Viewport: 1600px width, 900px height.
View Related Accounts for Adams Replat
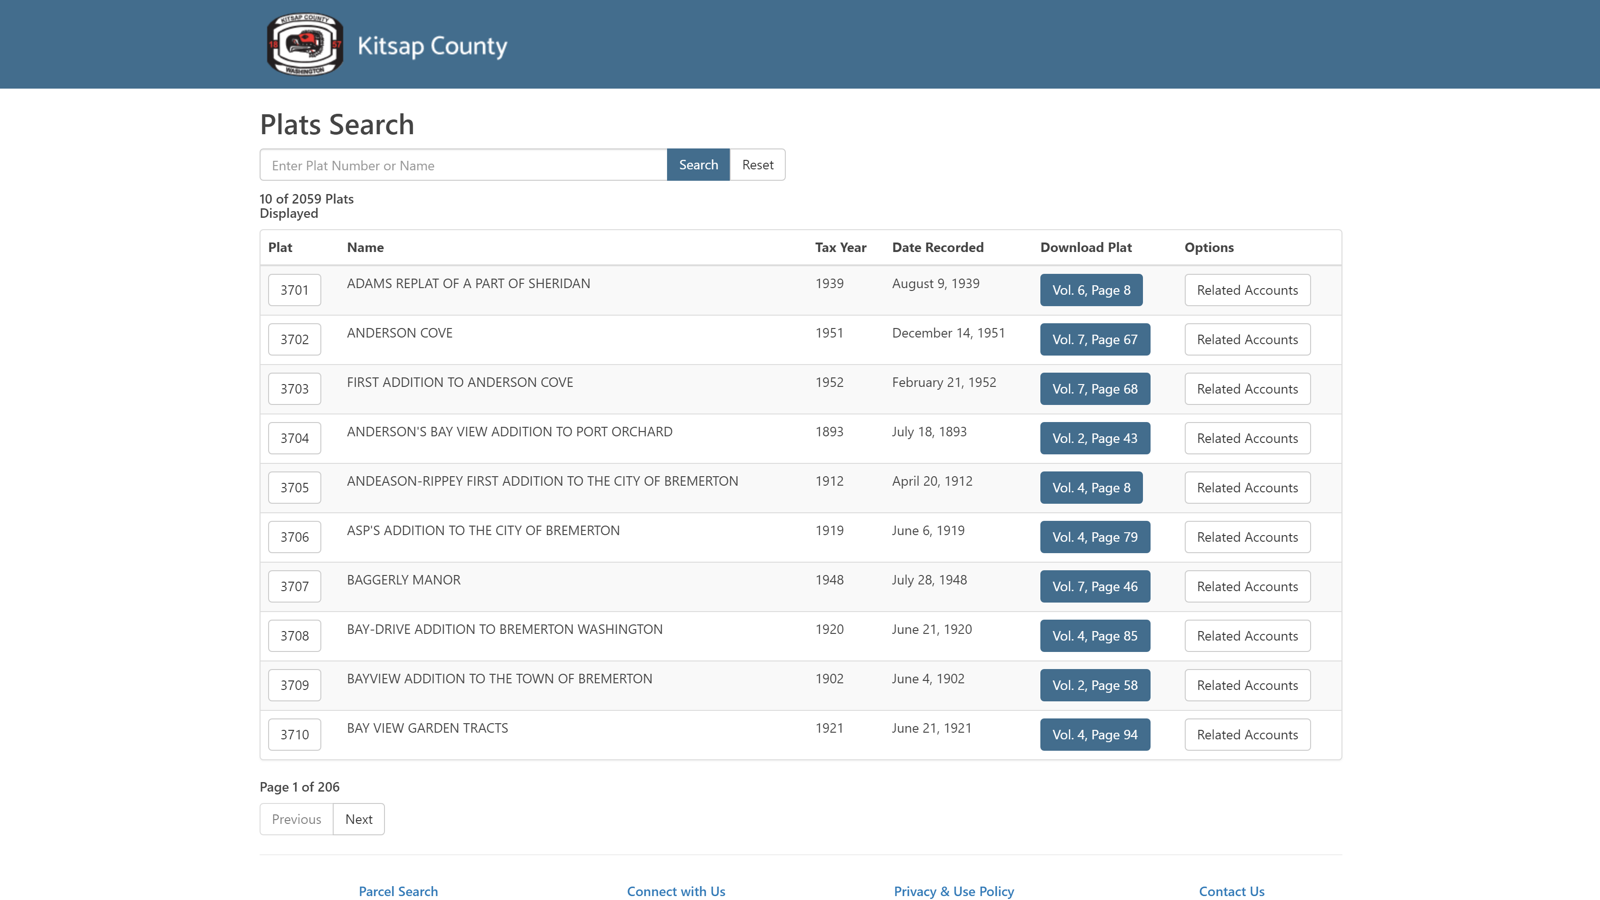pyautogui.click(x=1247, y=290)
